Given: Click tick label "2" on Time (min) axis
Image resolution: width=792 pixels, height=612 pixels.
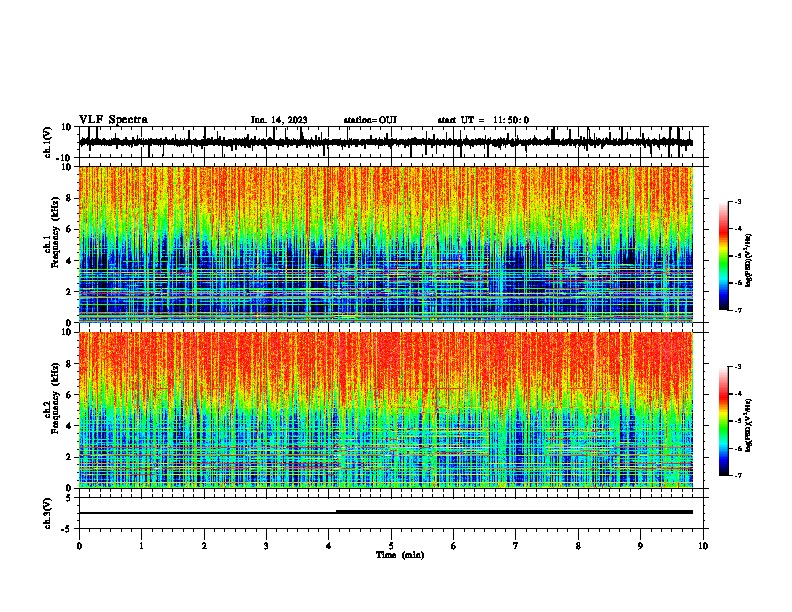Looking at the screenshot, I should tap(204, 546).
